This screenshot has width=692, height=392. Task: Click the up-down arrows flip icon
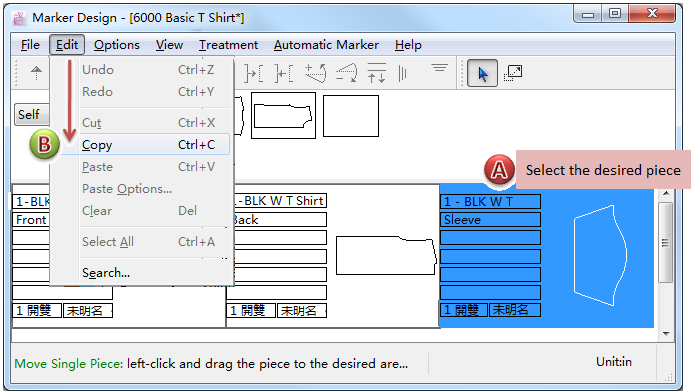click(x=376, y=73)
